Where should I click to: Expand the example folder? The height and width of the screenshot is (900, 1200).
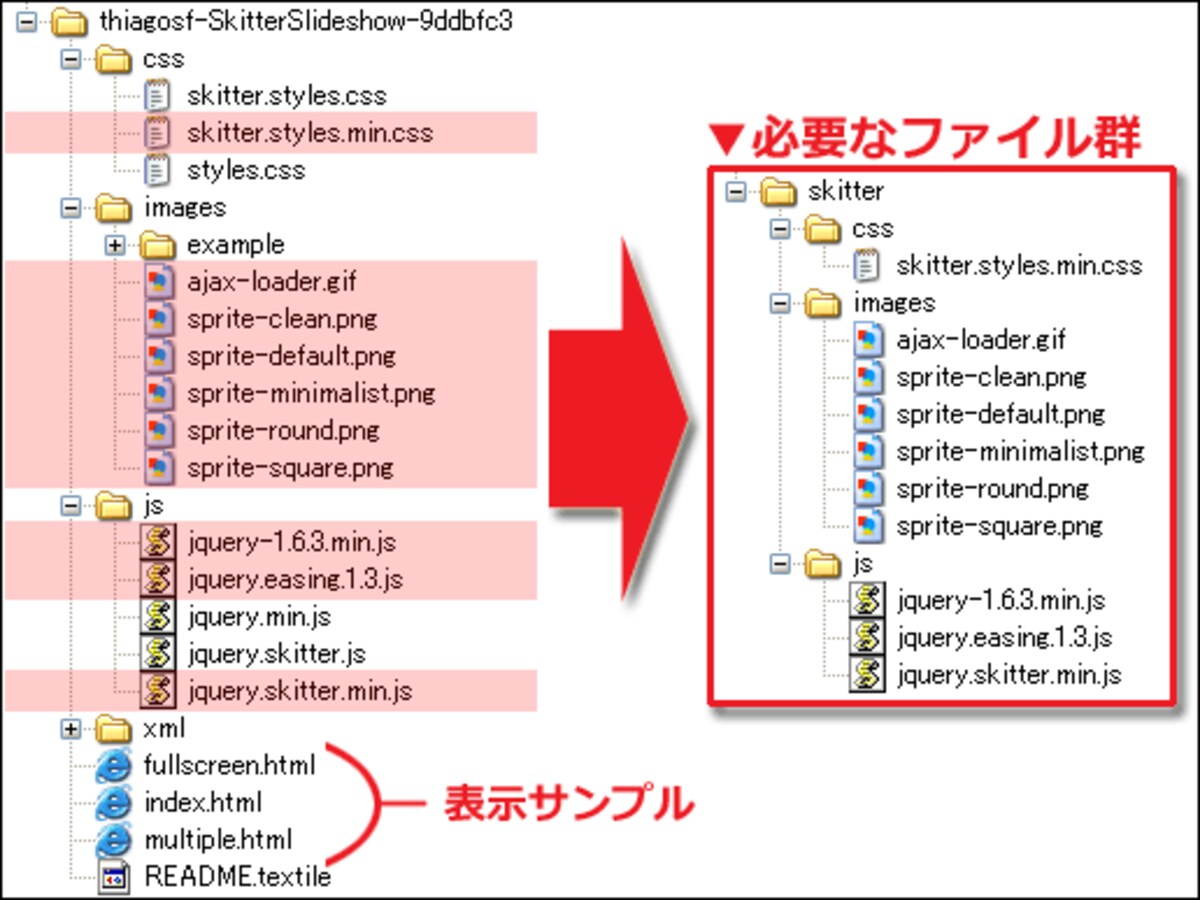114,244
